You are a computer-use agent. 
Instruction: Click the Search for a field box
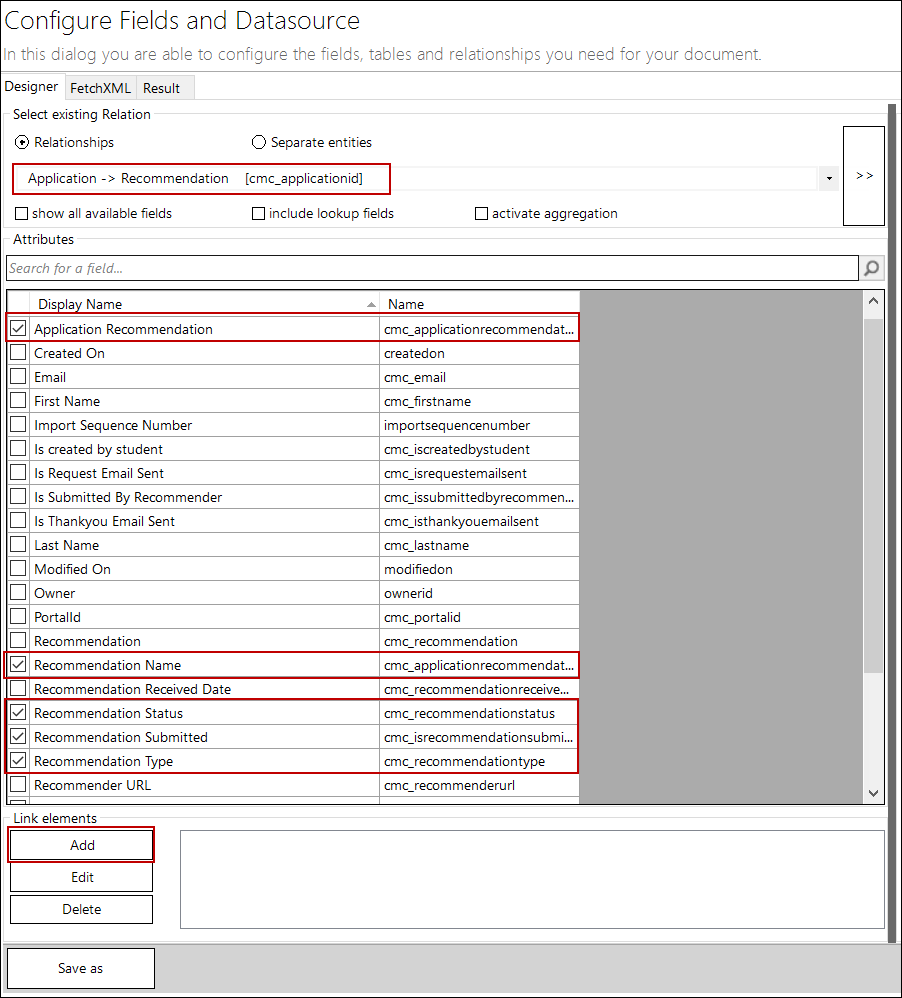pyautogui.click(x=430, y=268)
